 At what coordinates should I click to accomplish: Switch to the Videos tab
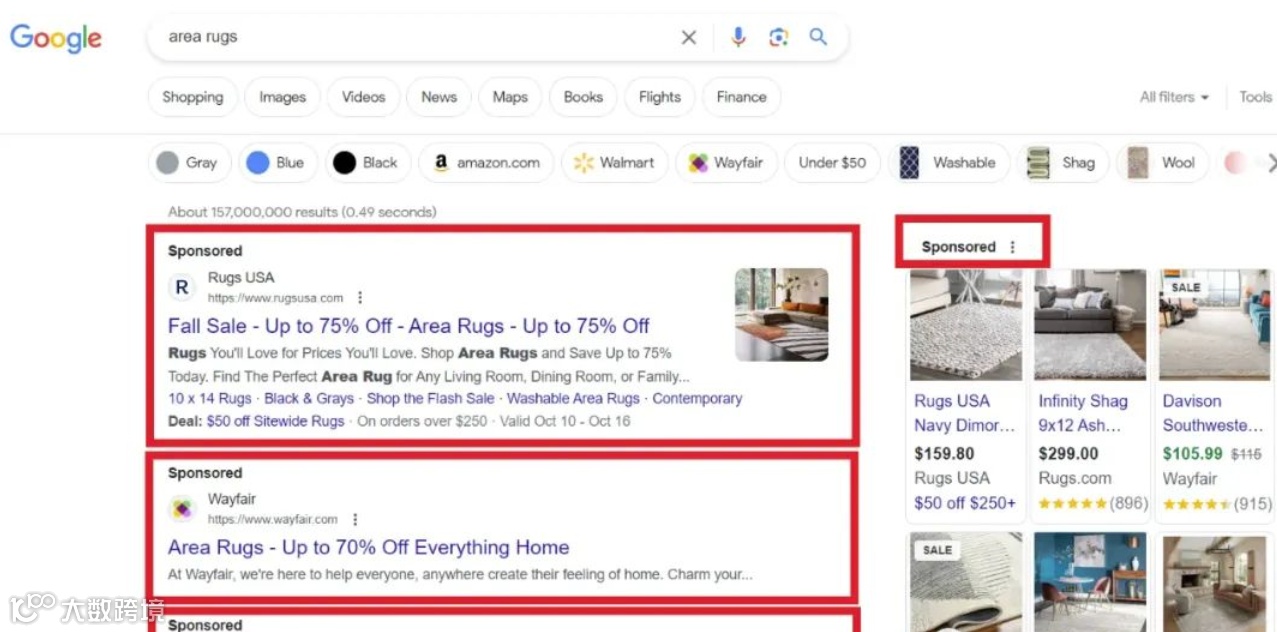[x=363, y=97]
